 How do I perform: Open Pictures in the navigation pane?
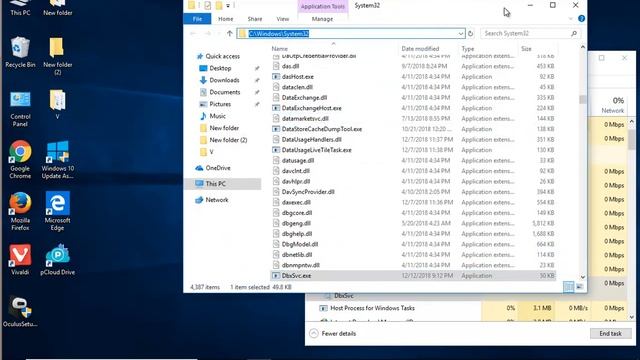click(220, 104)
